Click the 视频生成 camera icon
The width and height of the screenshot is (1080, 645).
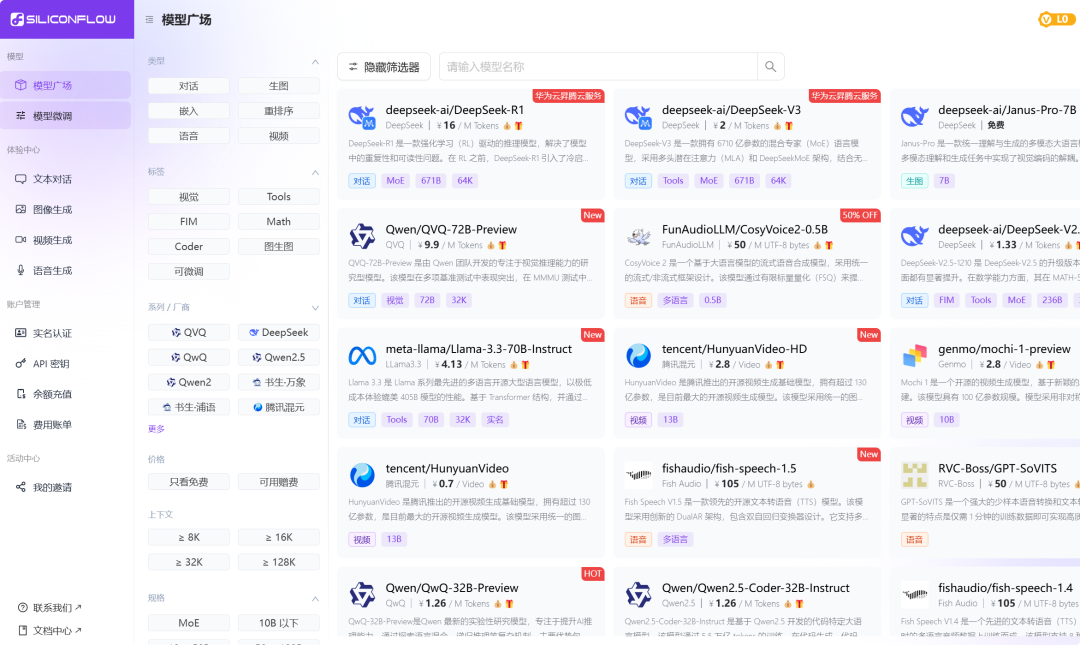21,240
